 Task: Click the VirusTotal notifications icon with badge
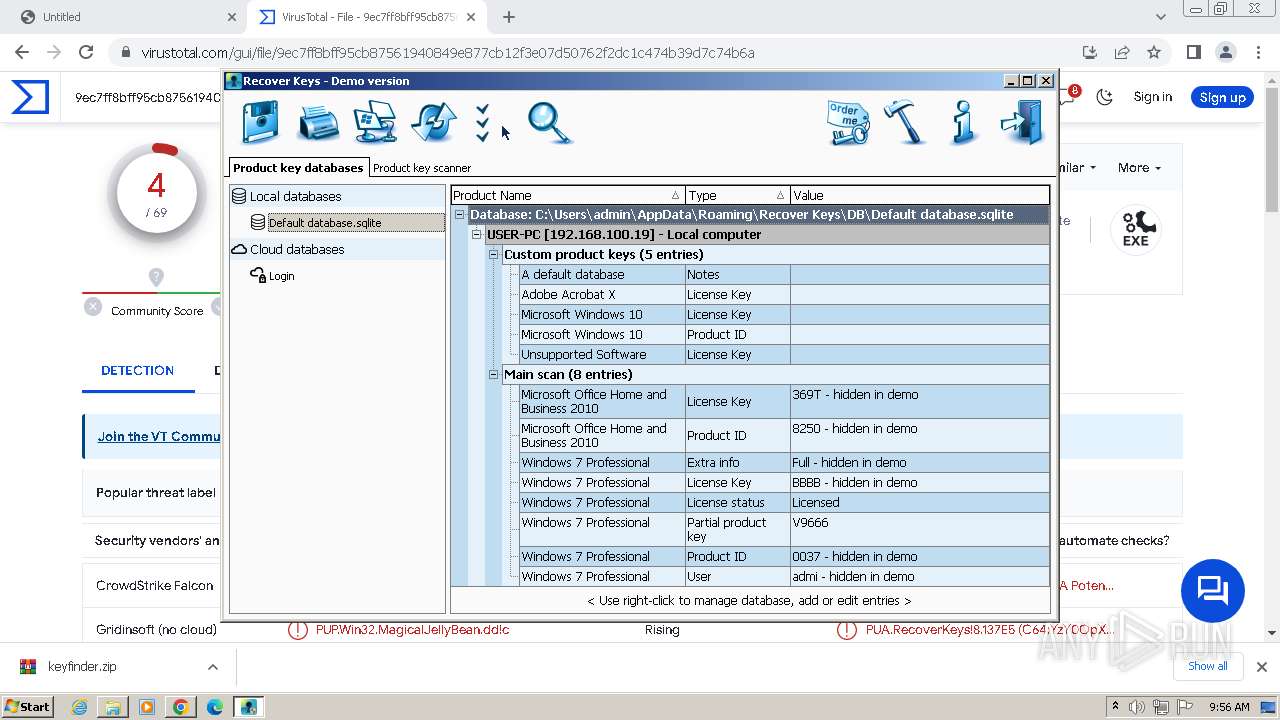click(1070, 95)
